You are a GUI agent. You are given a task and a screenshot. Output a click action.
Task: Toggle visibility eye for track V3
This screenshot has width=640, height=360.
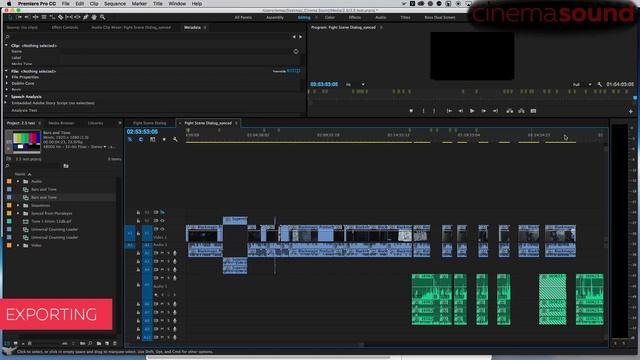click(x=162, y=212)
